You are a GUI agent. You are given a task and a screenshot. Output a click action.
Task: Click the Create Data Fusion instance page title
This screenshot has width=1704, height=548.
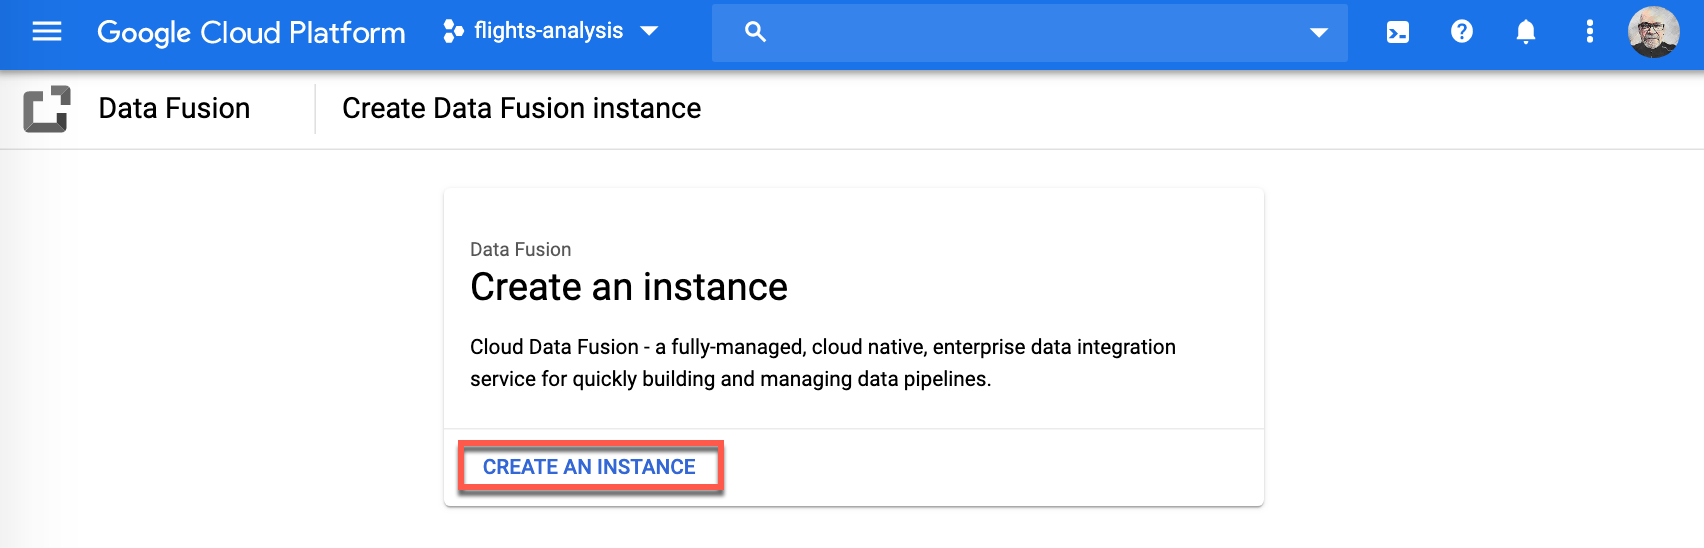pos(521,108)
